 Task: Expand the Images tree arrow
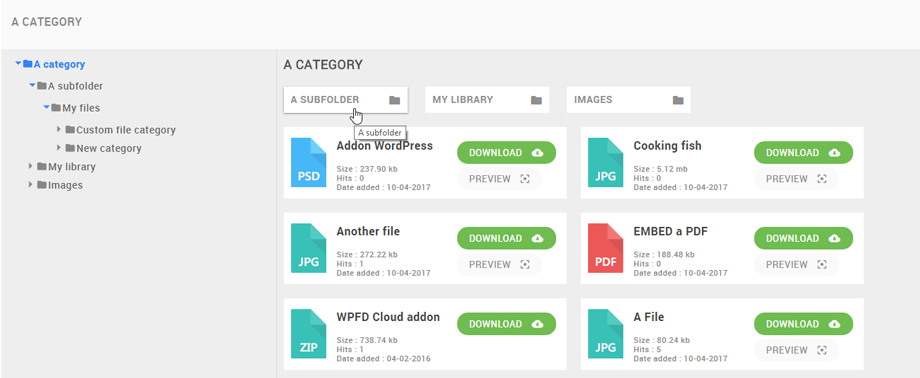(x=31, y=185)
